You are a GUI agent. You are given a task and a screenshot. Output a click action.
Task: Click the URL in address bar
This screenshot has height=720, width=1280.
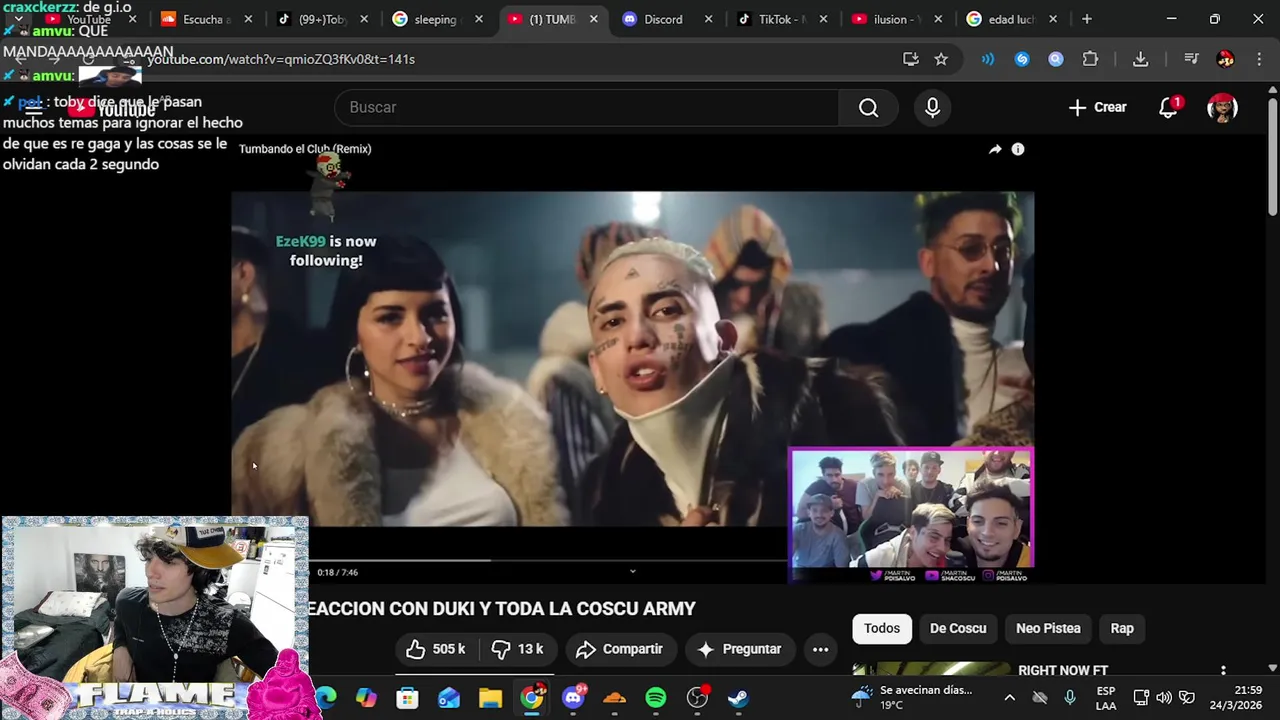tap(281, 59)
